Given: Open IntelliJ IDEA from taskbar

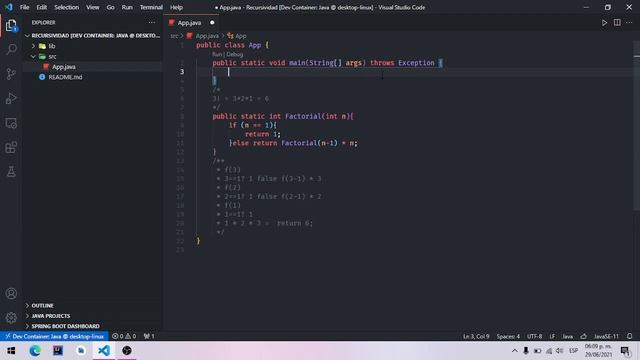Looking at the screenshot, I should coord(58,351).
